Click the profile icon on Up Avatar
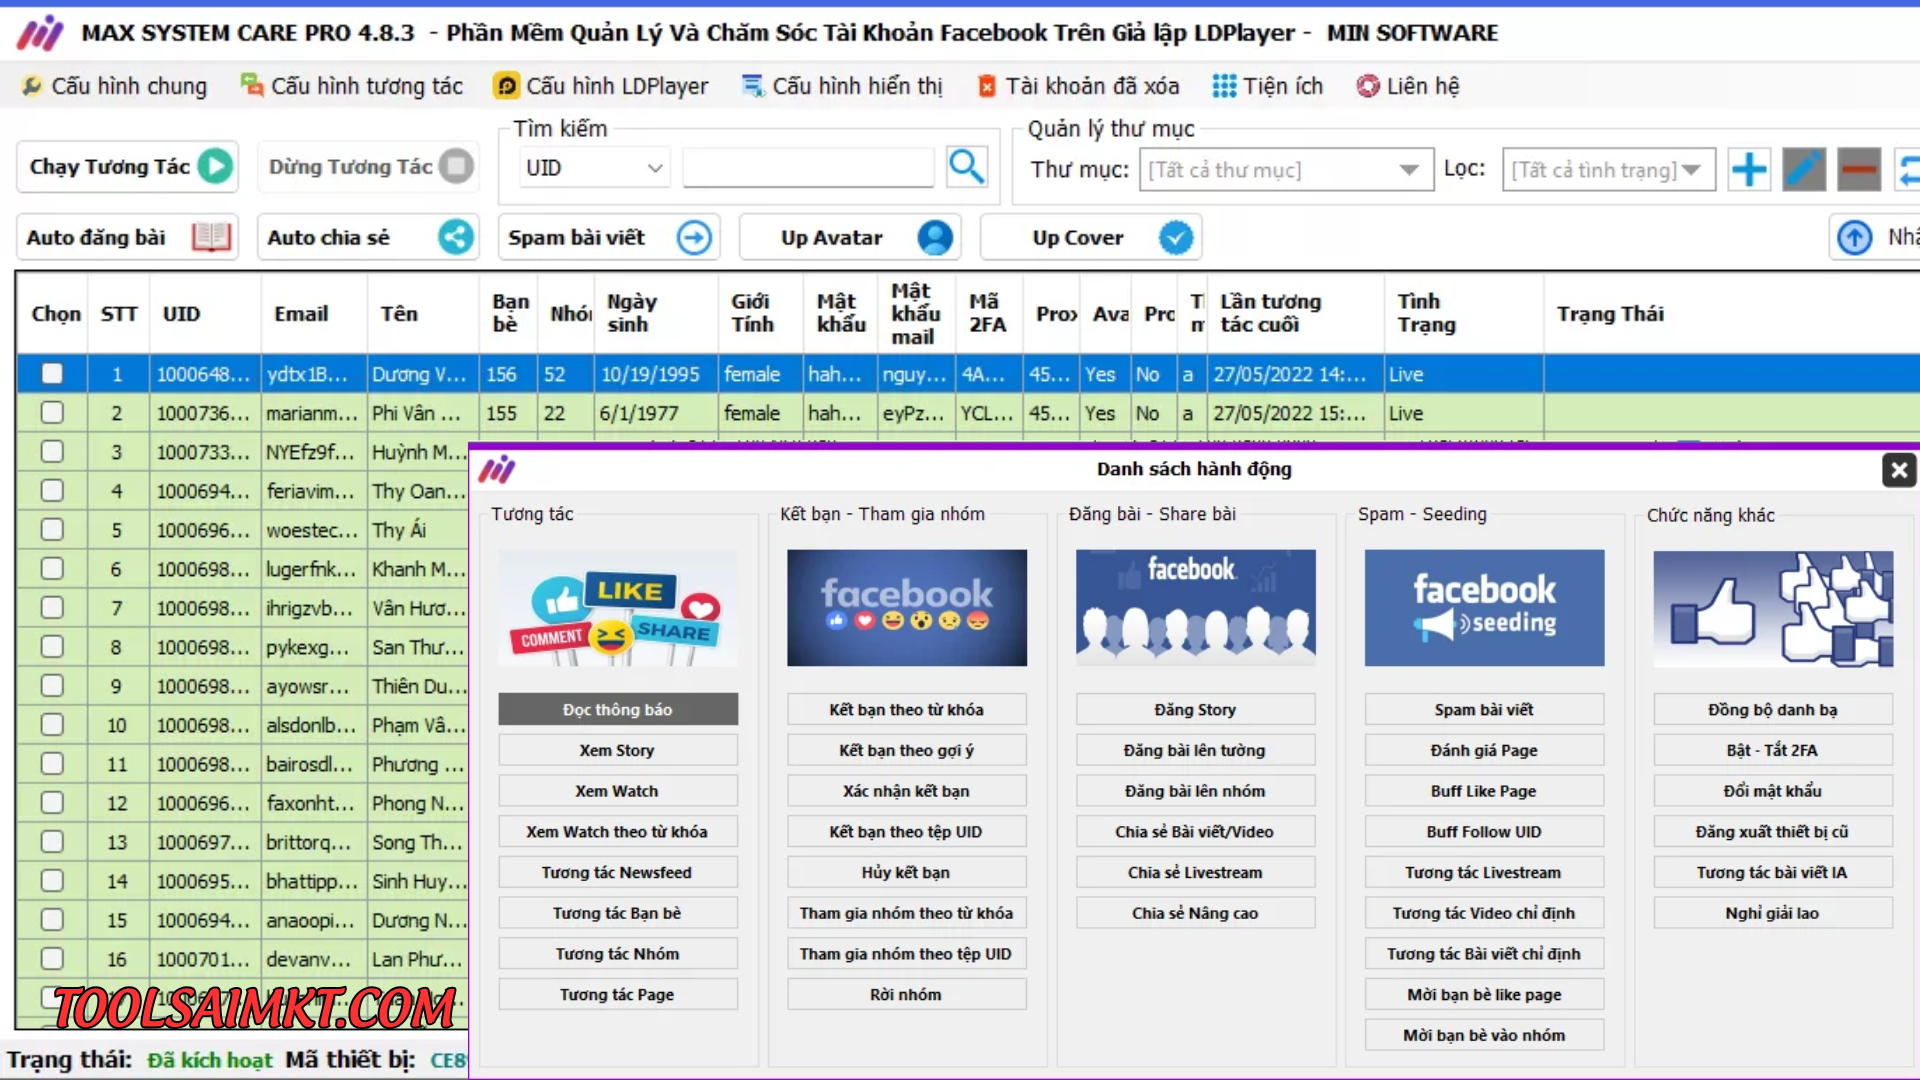The width and height of the screenshot is (1920, 1080). pyautogui.click(x=935, y=237)
